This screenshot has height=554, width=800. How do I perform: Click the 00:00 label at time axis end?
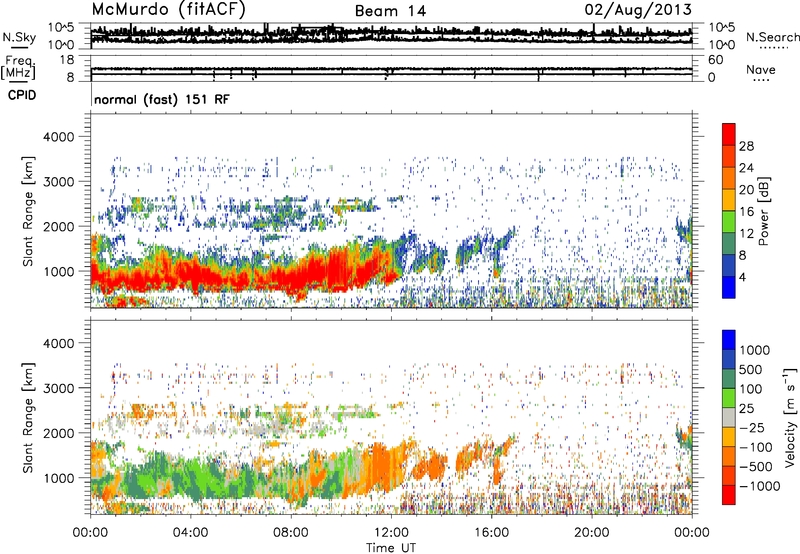692,533
